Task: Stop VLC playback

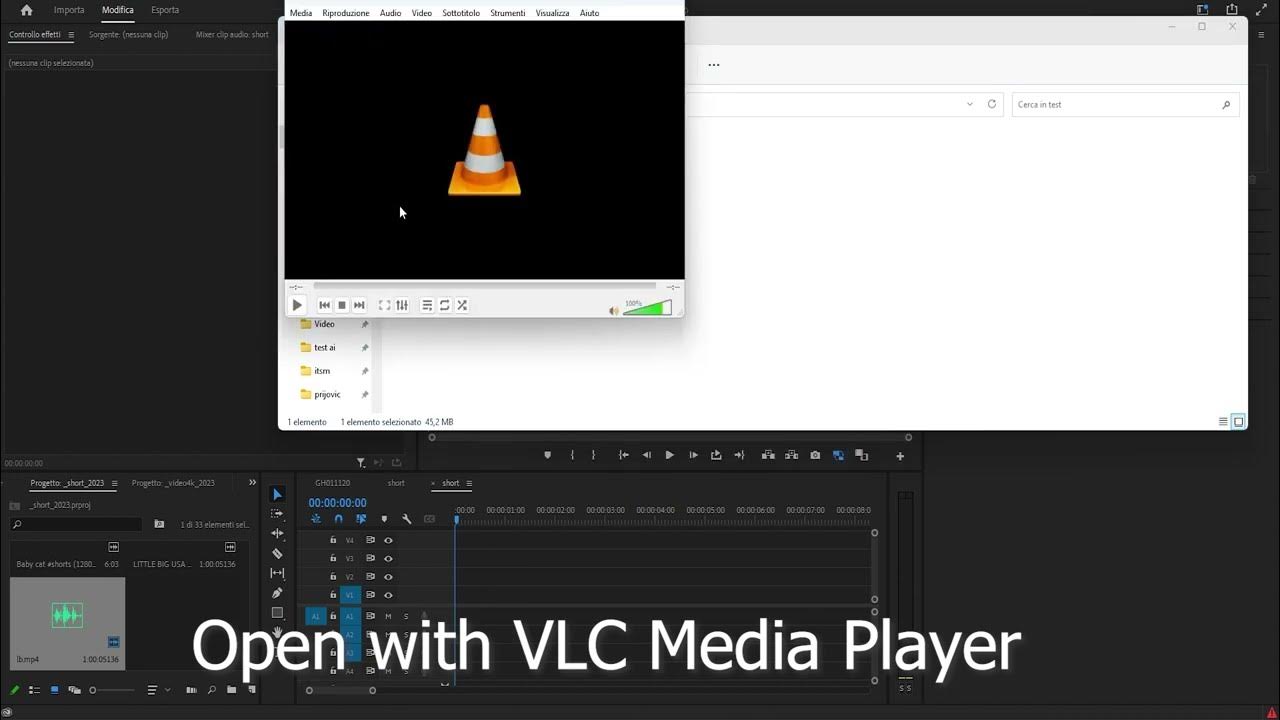Action: pyautogui.click(x=342, y=305)
